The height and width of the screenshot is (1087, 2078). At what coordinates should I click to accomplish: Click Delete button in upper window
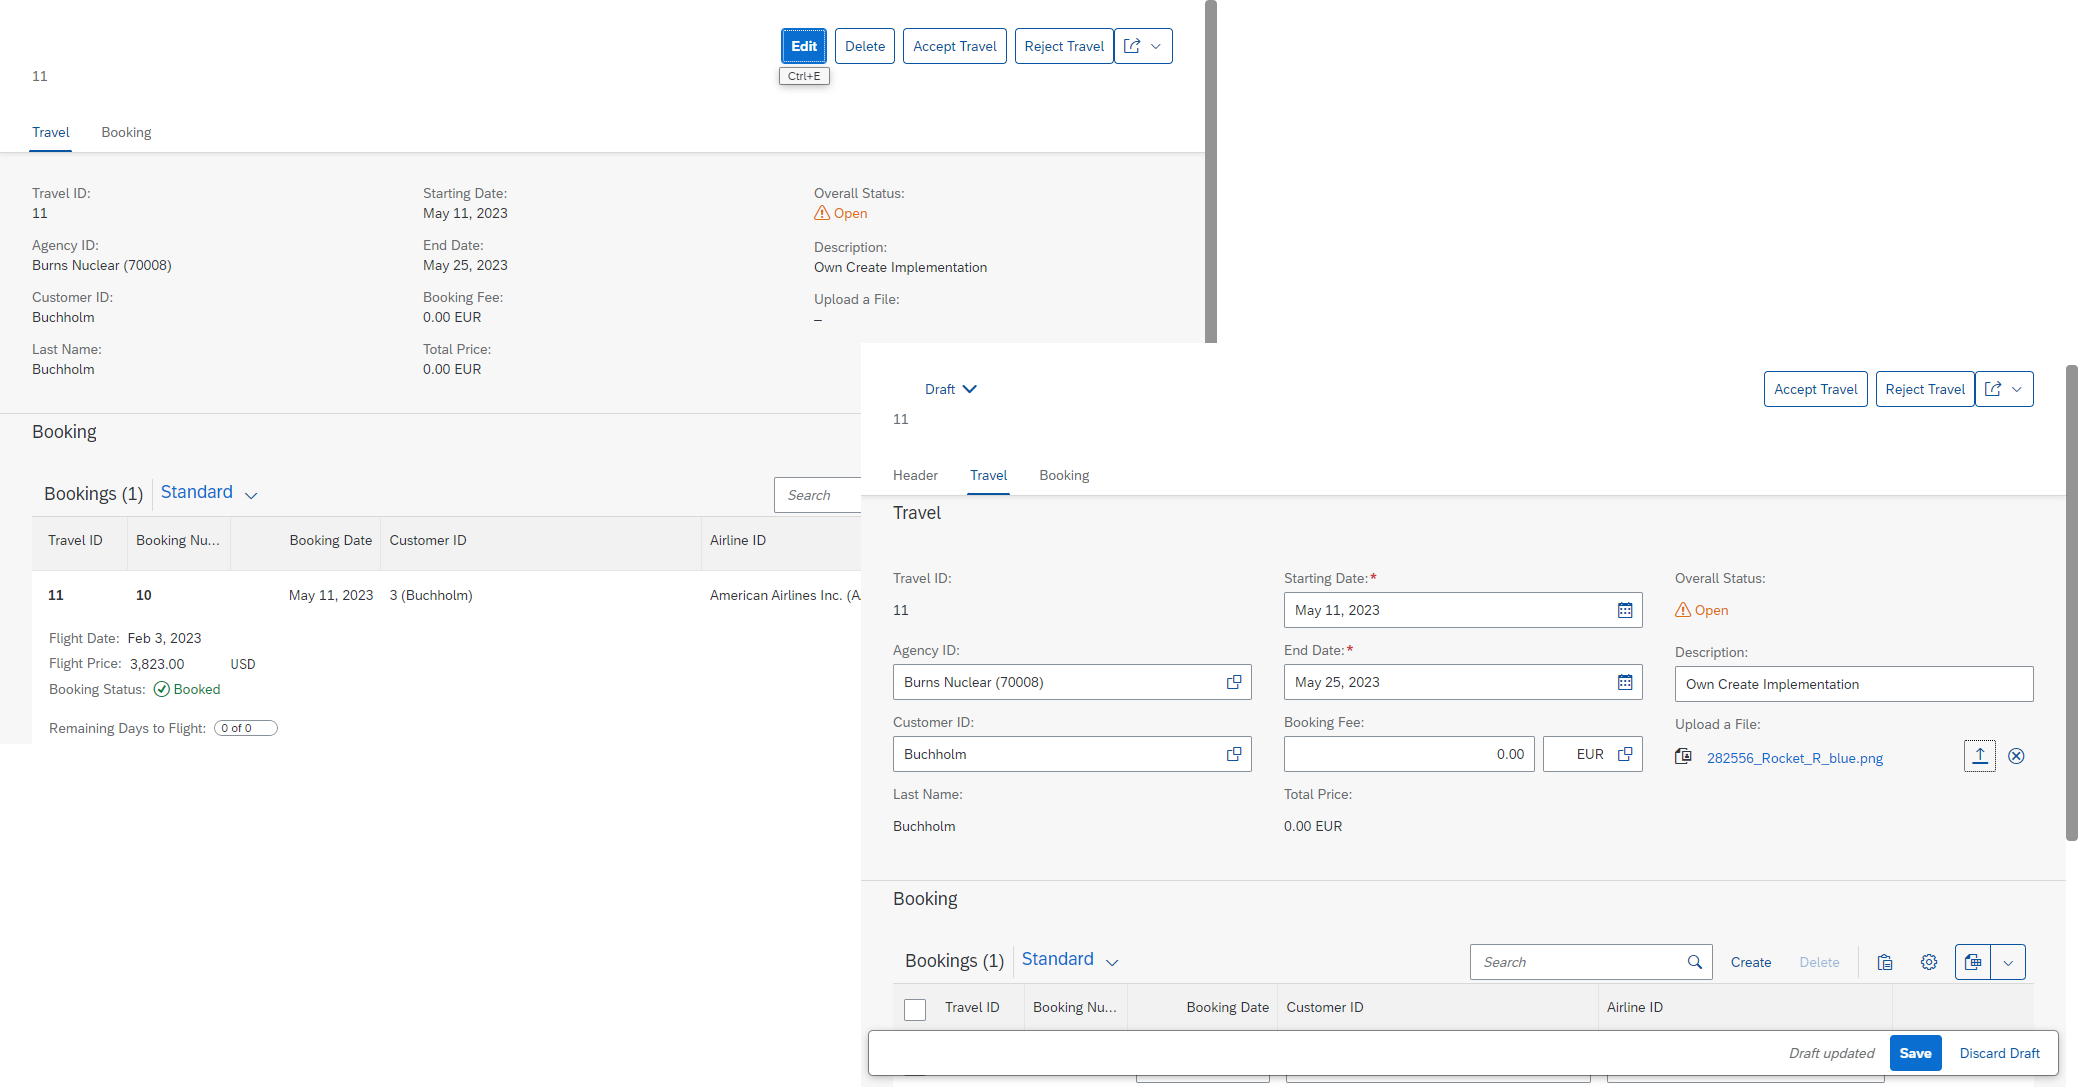pos(865,46)
